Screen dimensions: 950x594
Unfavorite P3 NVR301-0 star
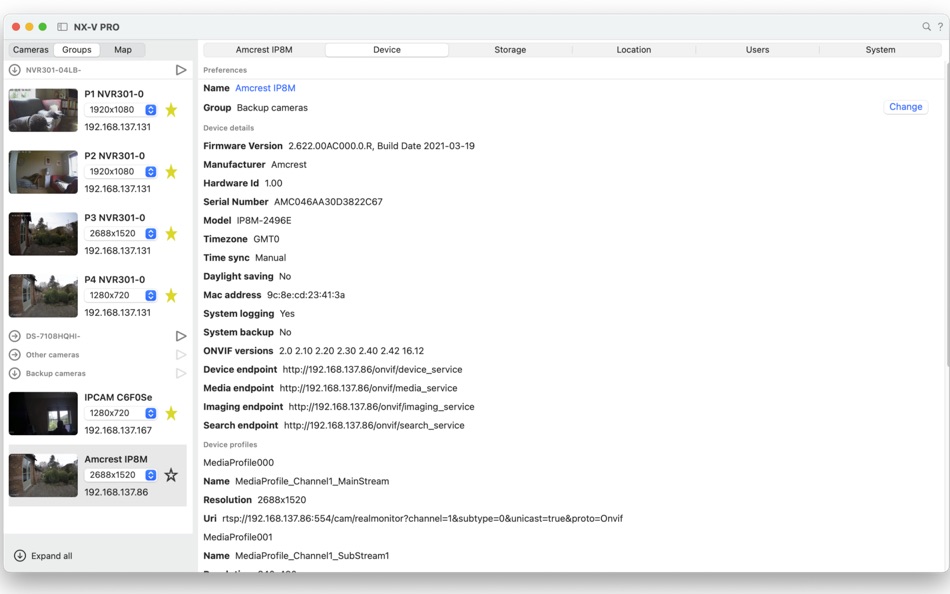[171, 233]
